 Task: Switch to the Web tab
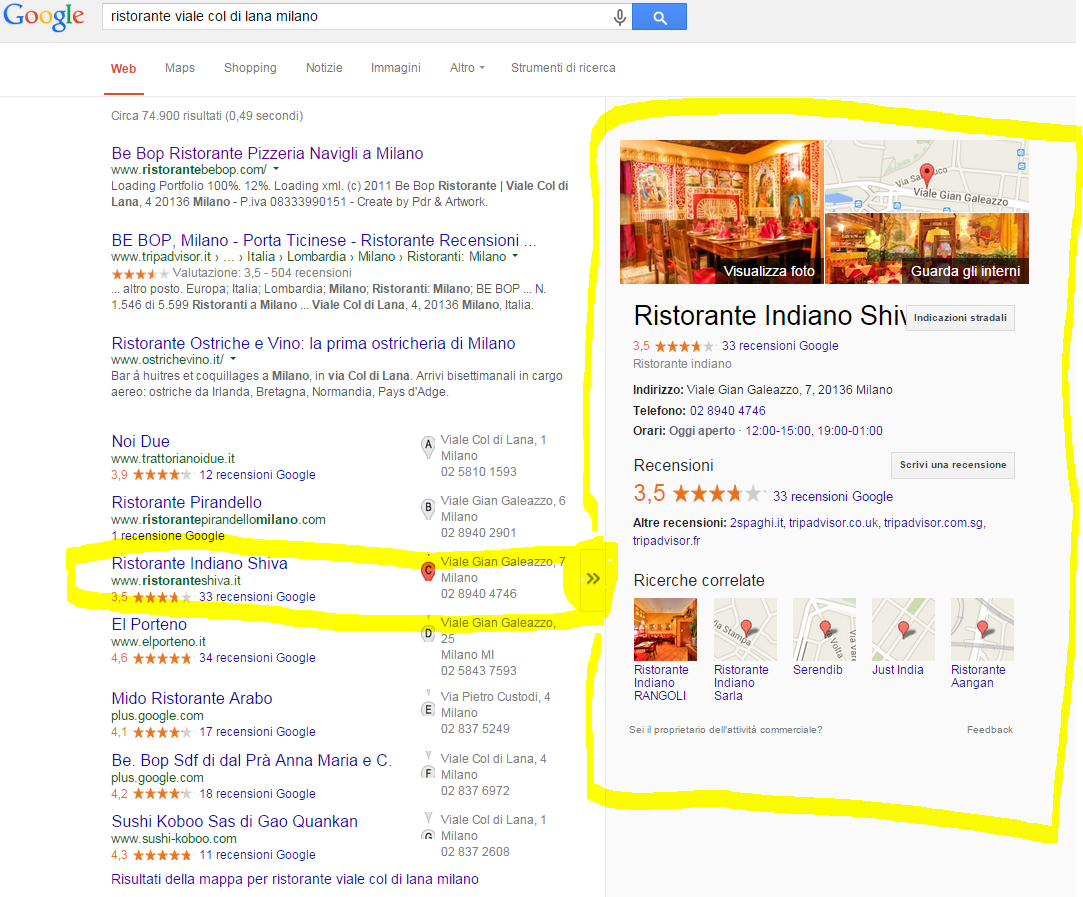[124, 68]
